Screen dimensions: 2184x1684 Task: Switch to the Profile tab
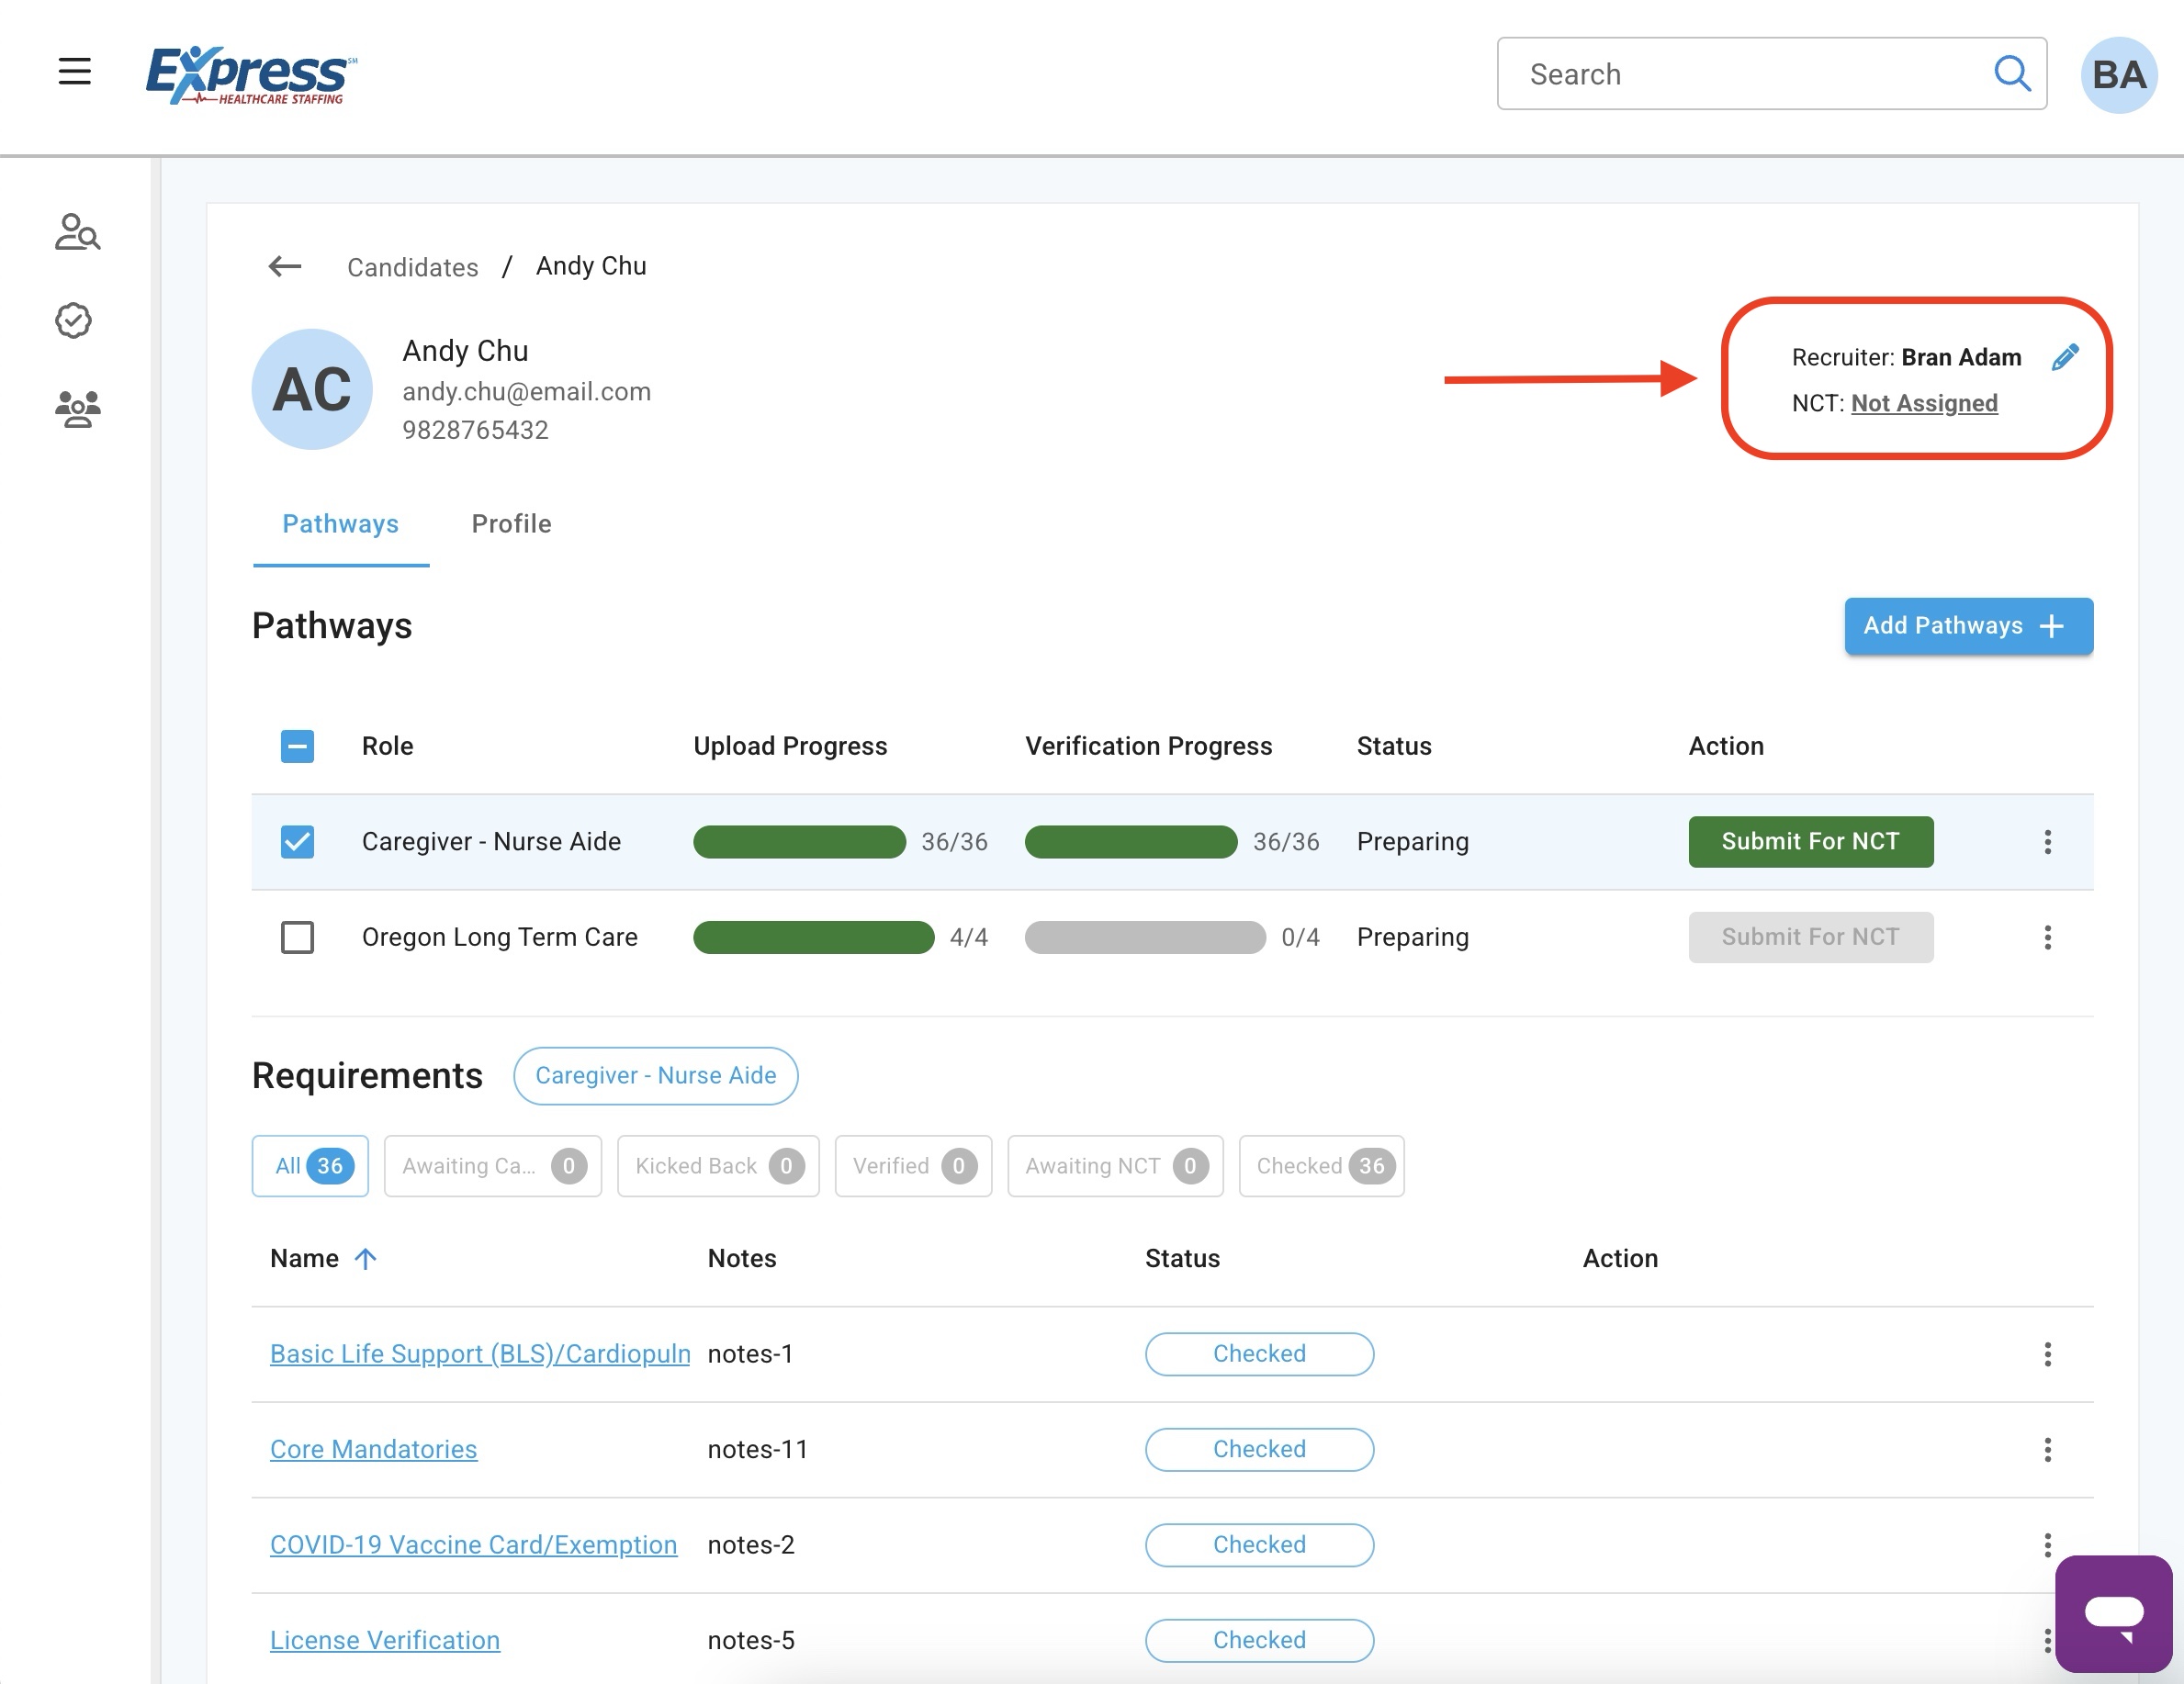[511, 524]
